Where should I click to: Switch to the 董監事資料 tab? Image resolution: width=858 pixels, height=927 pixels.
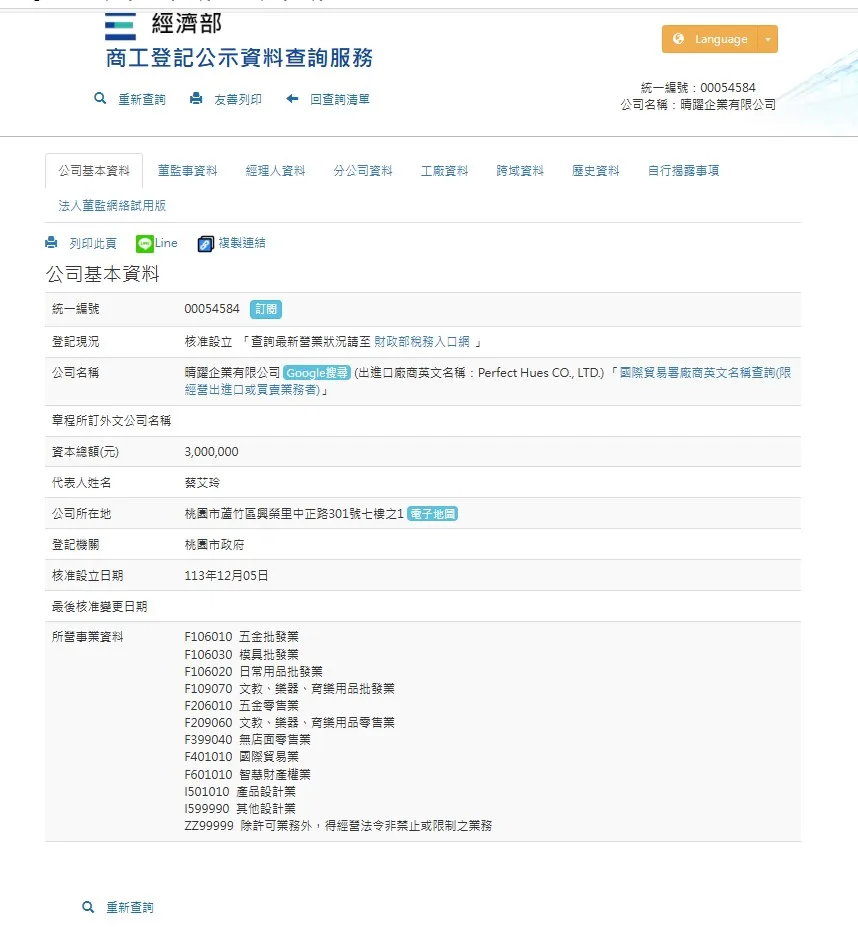pos(187,171)
